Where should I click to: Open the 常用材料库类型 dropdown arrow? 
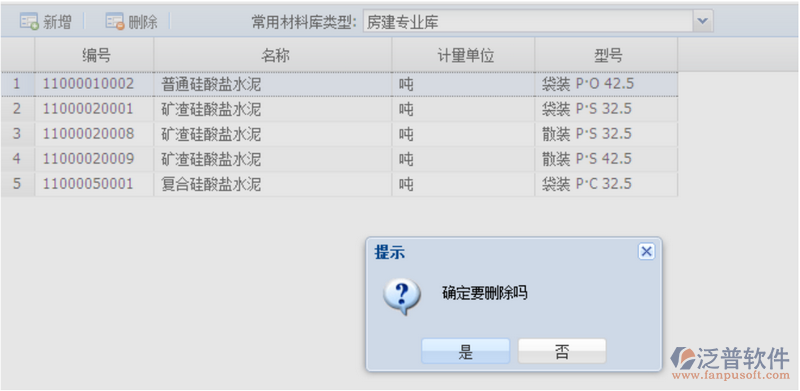(x=703, y=21)
